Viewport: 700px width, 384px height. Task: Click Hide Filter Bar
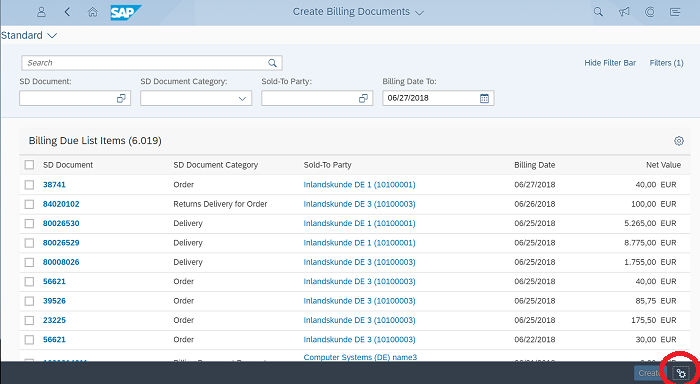[x=610, y=63]
